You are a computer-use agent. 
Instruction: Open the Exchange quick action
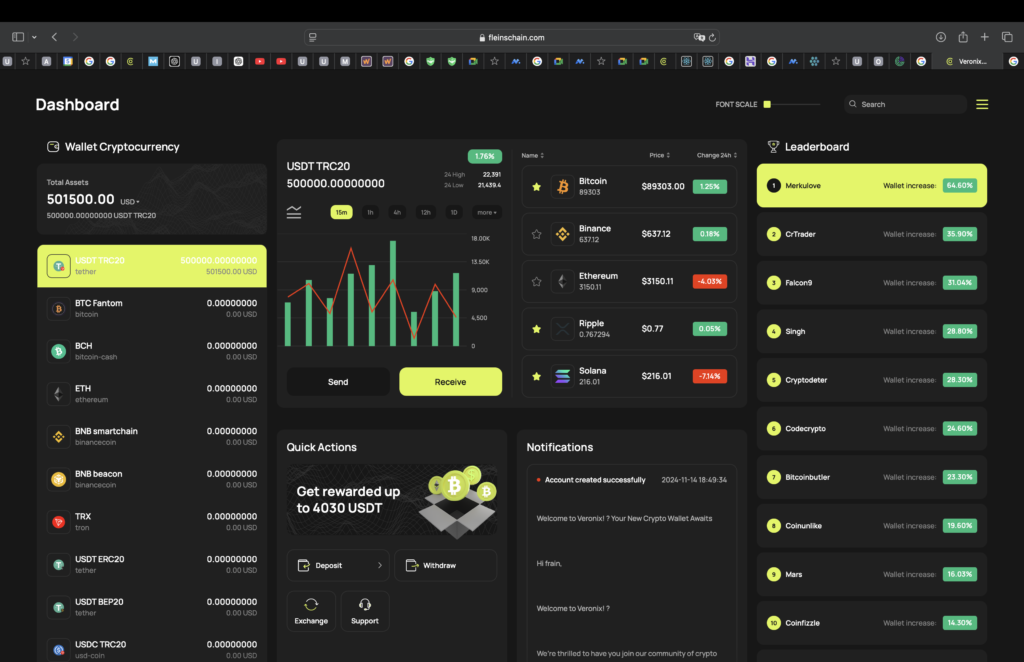coord(311,610)
